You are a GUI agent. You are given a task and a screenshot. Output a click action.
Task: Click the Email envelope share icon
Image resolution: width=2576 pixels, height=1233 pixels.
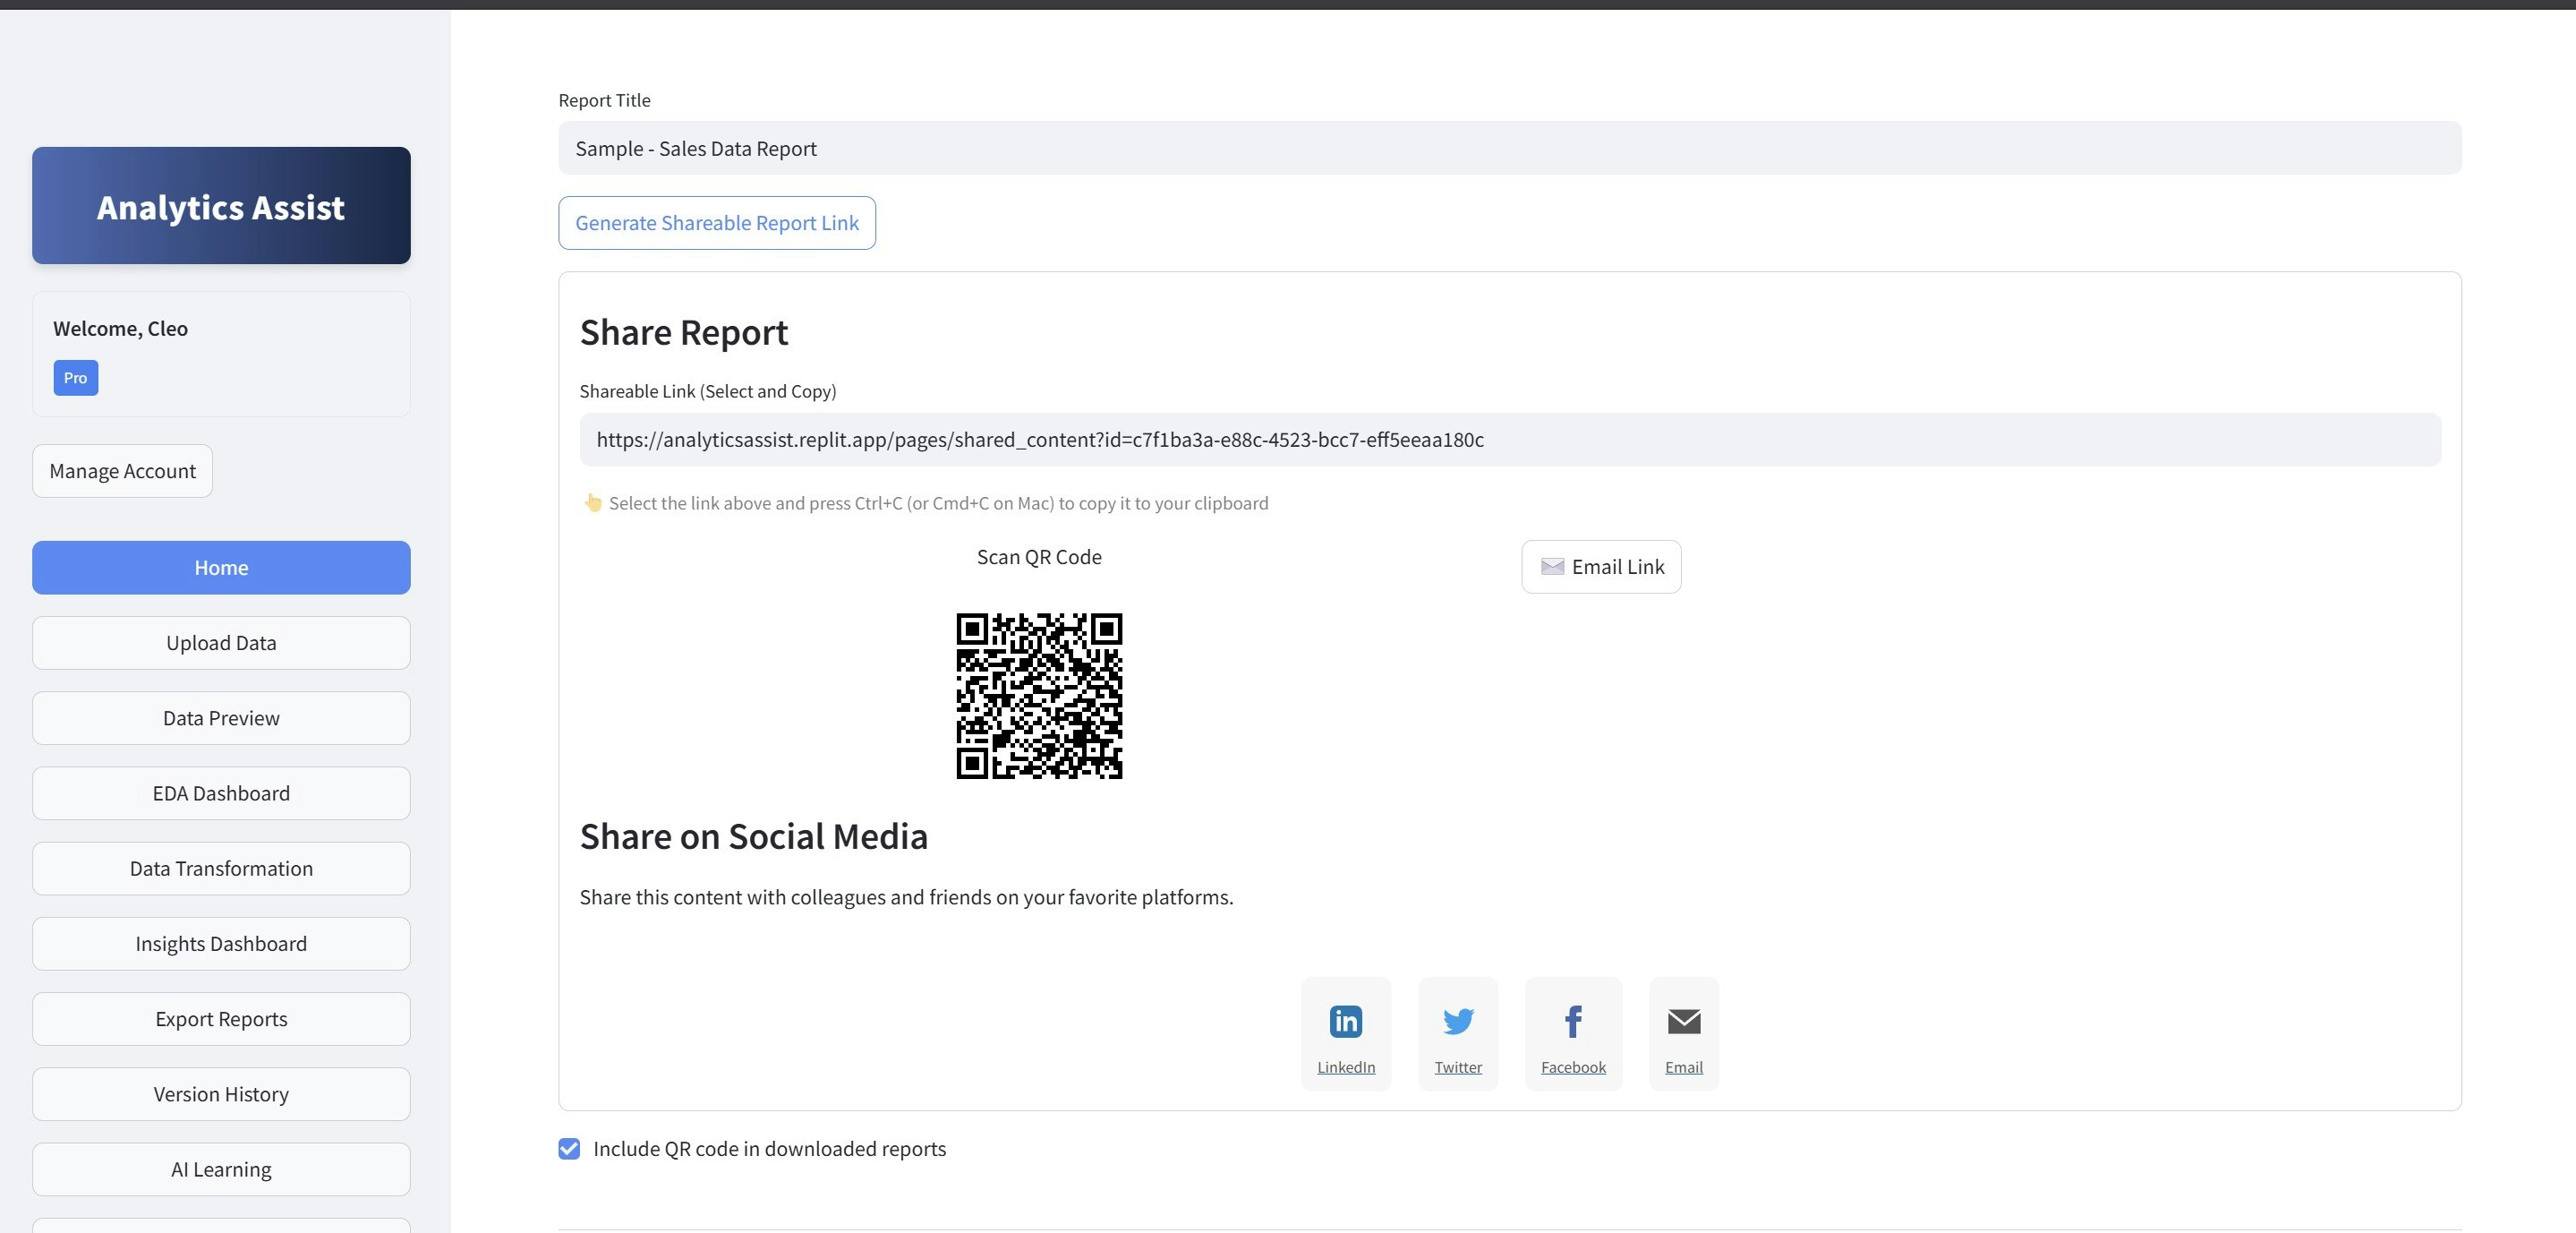(x=1683, y=1021)
